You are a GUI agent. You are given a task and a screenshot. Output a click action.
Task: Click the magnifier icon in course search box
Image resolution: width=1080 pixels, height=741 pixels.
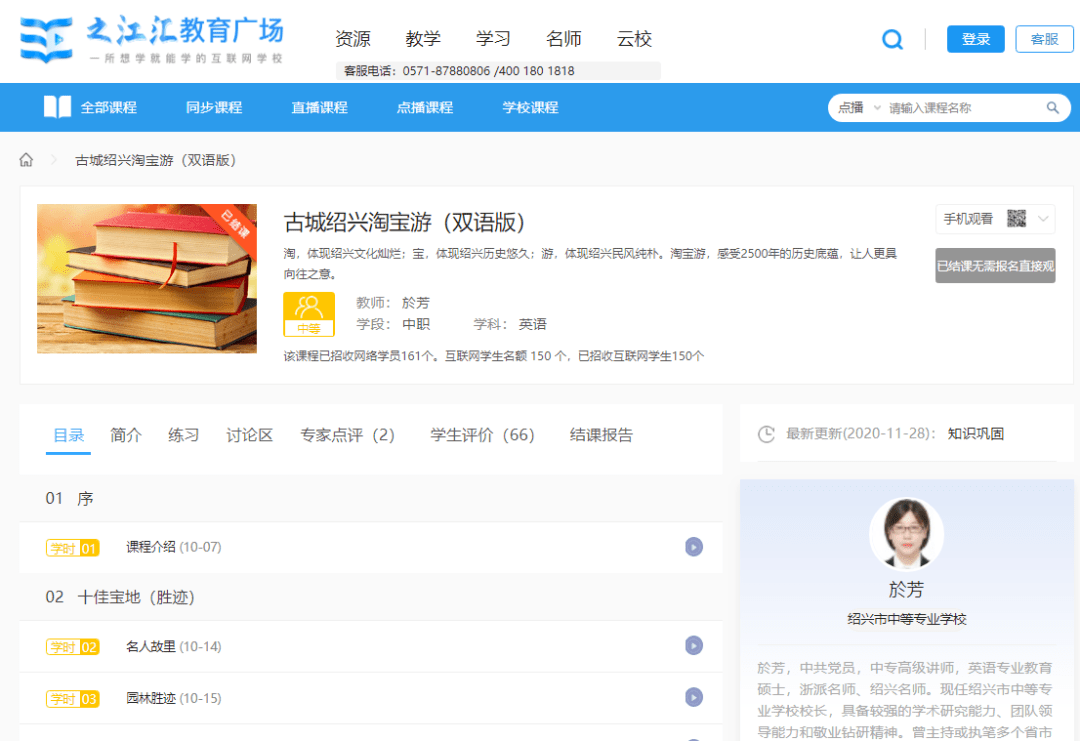[x=1053, y=108]
